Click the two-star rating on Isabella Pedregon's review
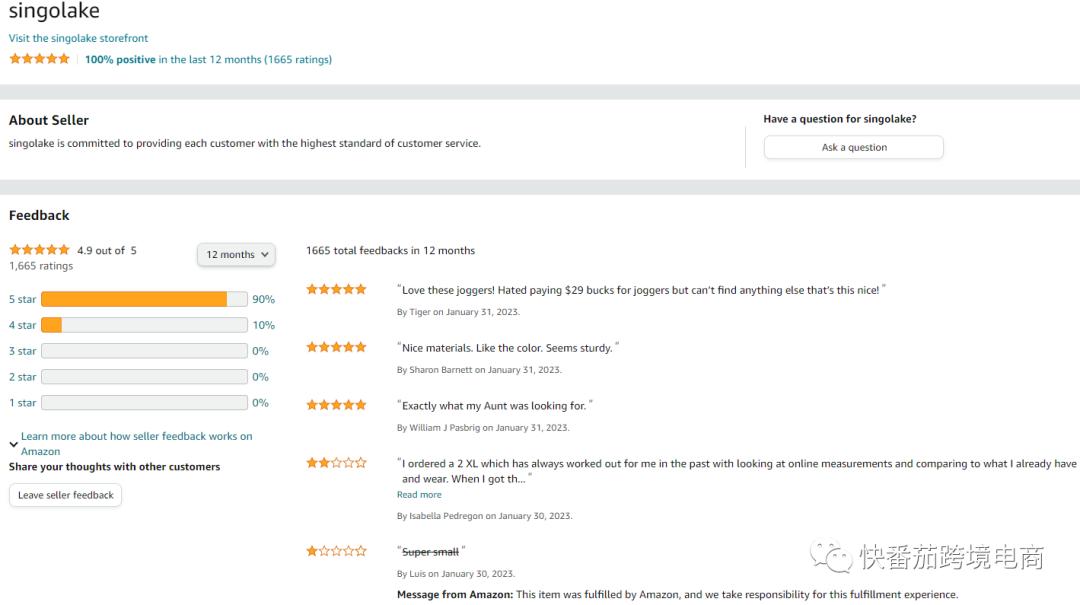This screenshot has width=1080, height=605. 336,463
